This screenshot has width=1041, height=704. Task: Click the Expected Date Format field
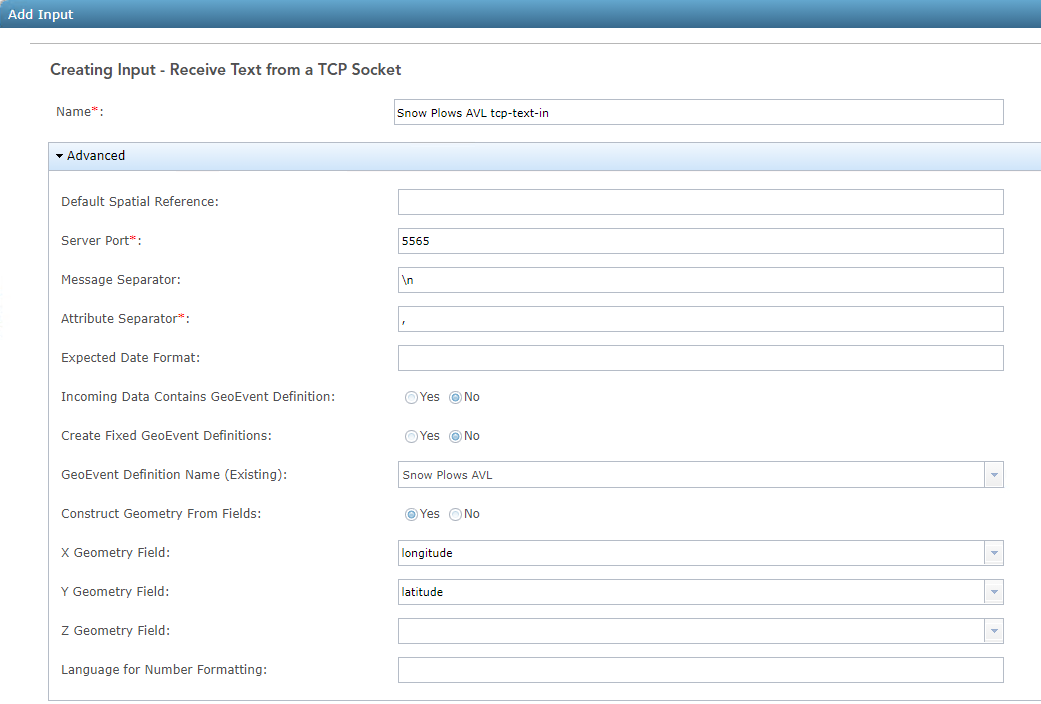coord(700,357)
